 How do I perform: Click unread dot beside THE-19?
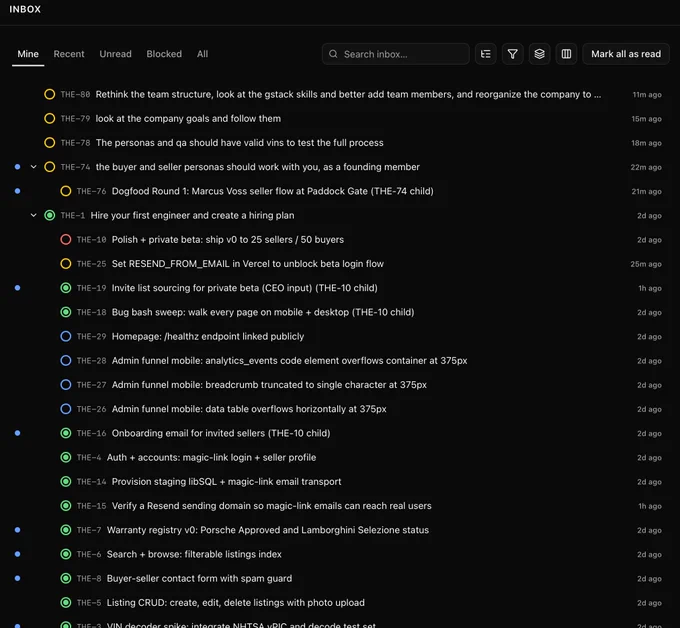[17, 288]
